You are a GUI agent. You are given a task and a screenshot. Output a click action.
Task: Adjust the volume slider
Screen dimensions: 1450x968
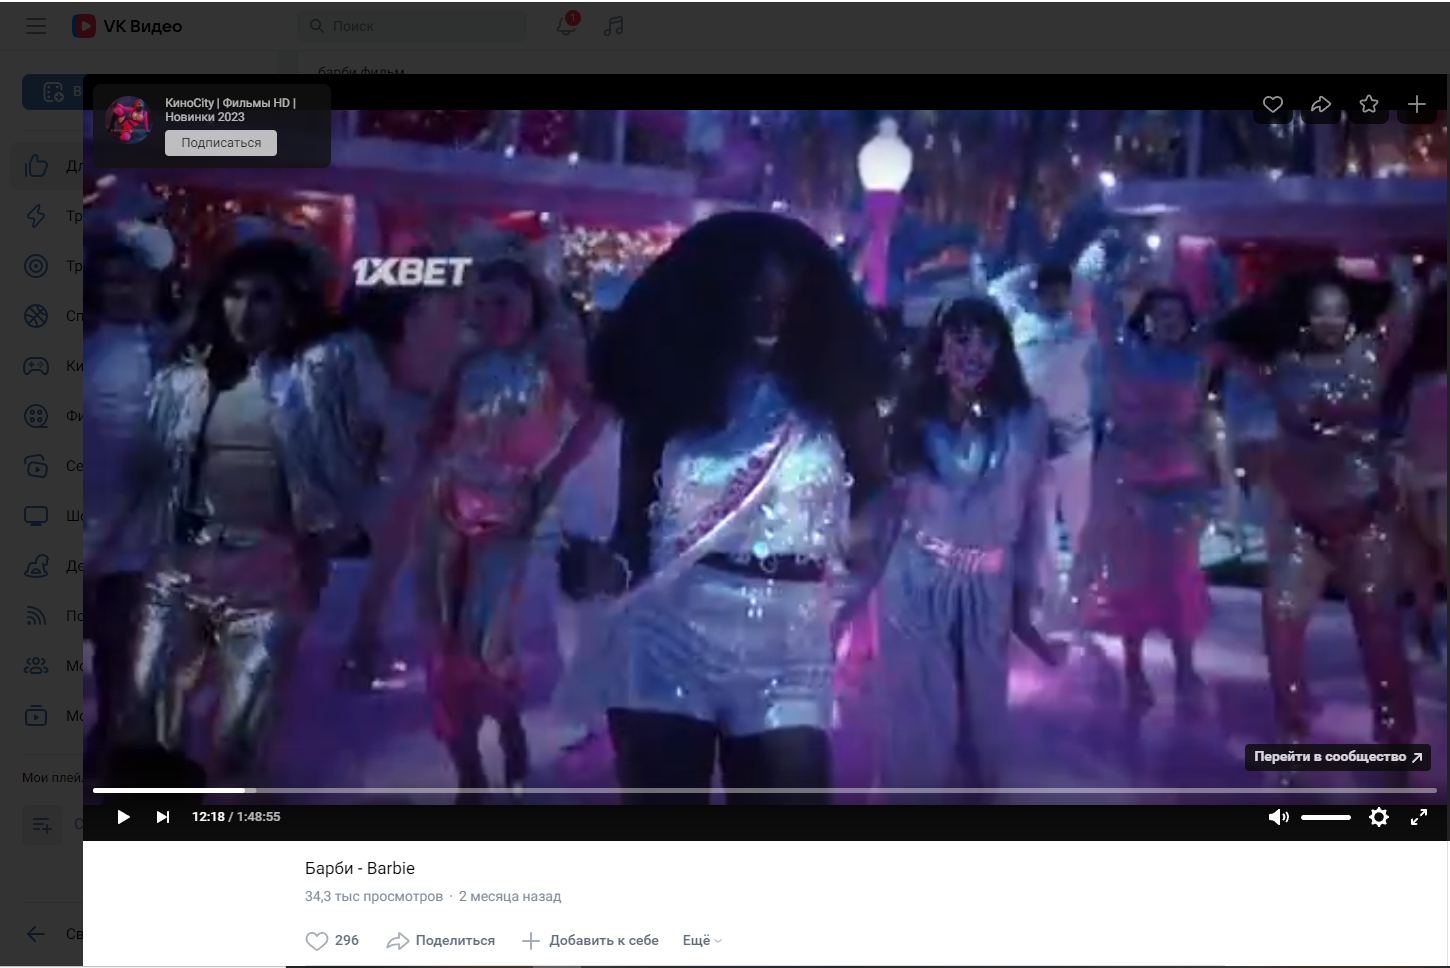(1326, 817)
